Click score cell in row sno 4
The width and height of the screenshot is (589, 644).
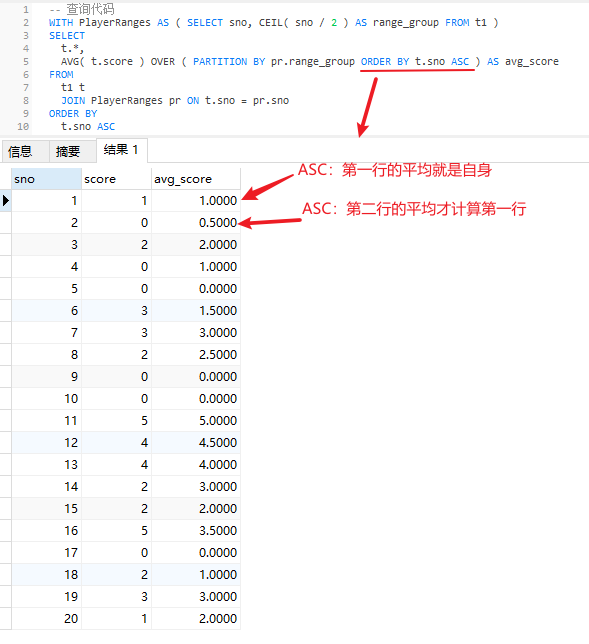coord(116,267)
